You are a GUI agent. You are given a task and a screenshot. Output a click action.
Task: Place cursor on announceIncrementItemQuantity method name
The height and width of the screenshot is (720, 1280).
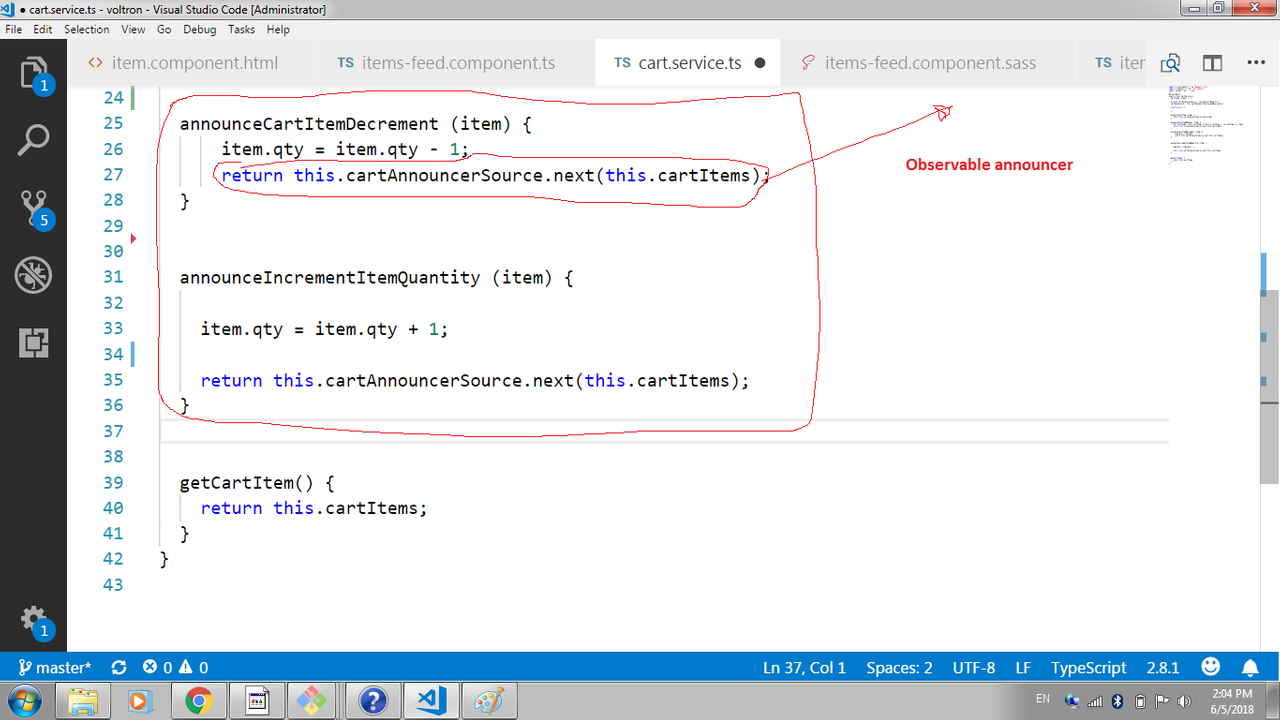click(330, 277)
